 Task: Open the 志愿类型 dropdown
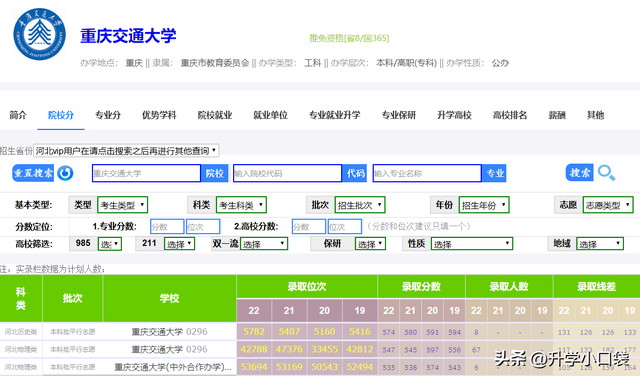pos(608,205)
